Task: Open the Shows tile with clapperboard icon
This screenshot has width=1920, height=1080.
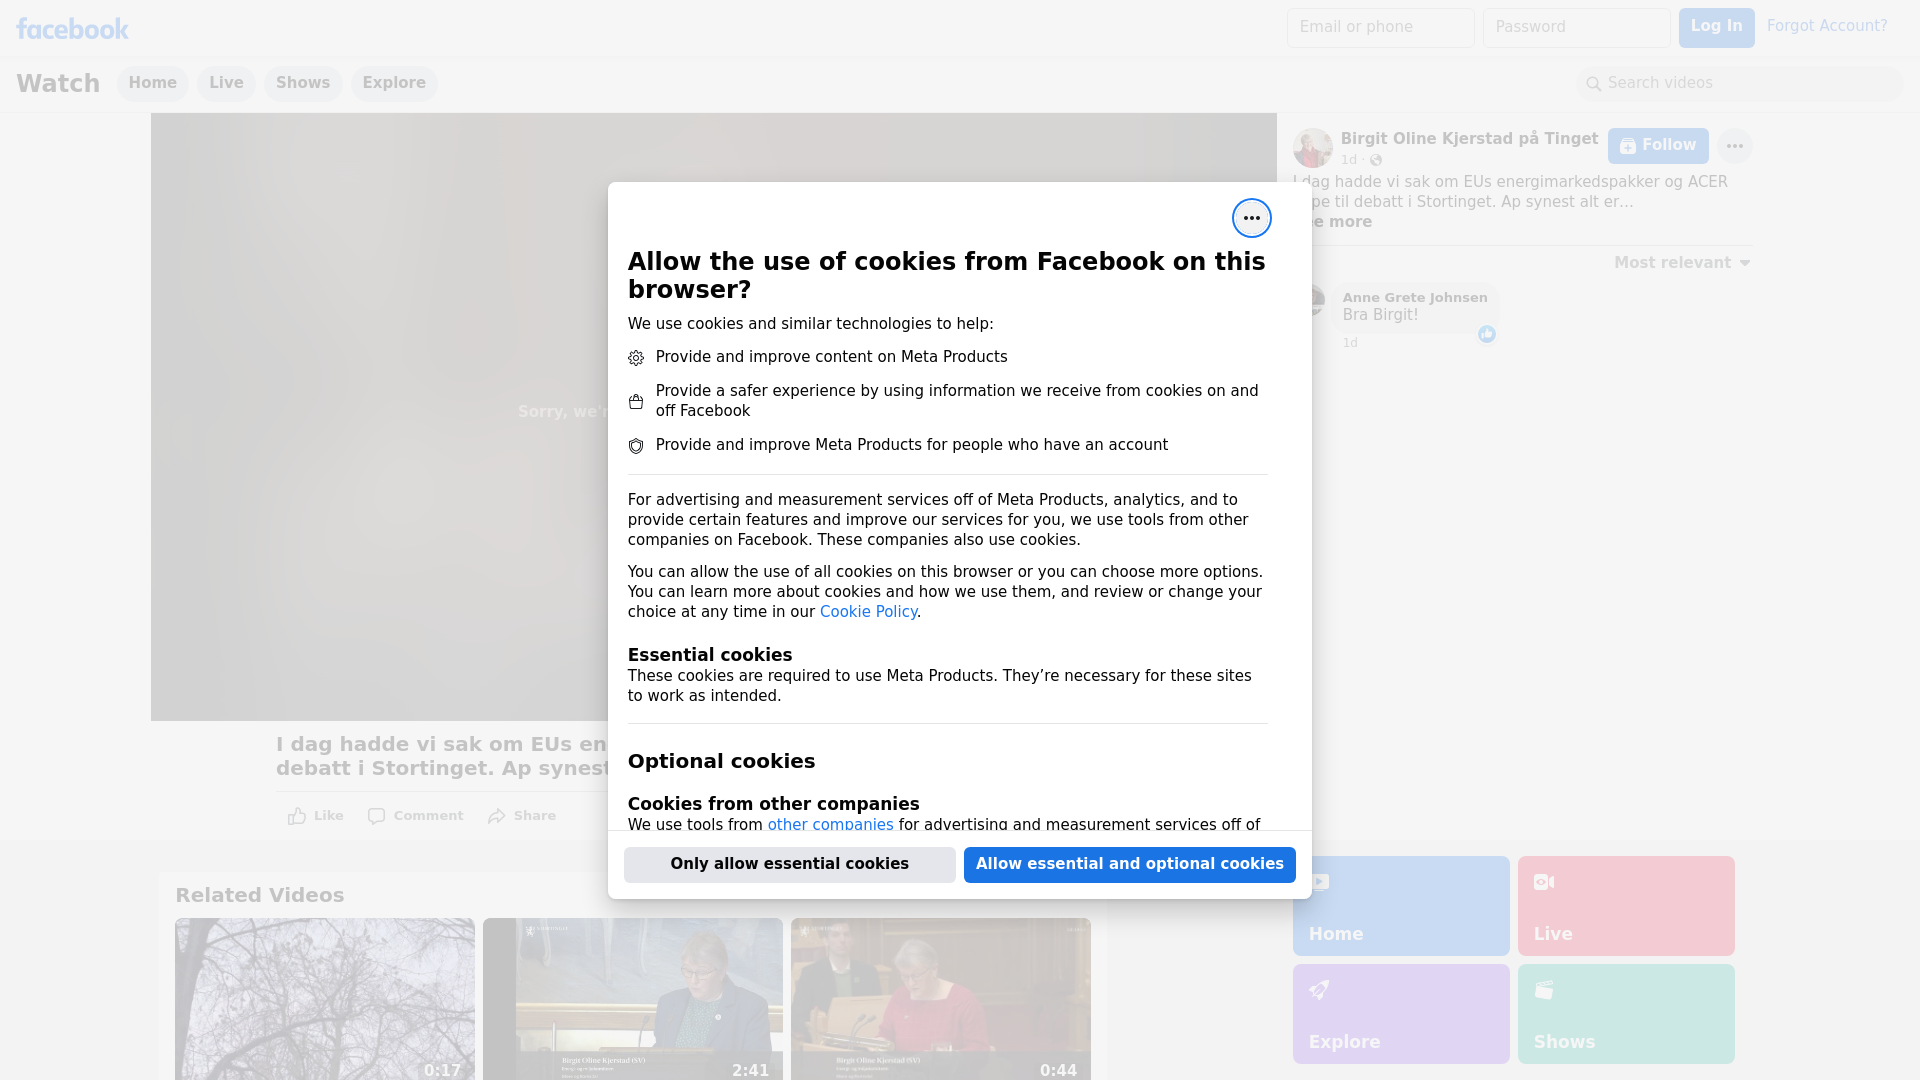Action: (1625, 1013)
